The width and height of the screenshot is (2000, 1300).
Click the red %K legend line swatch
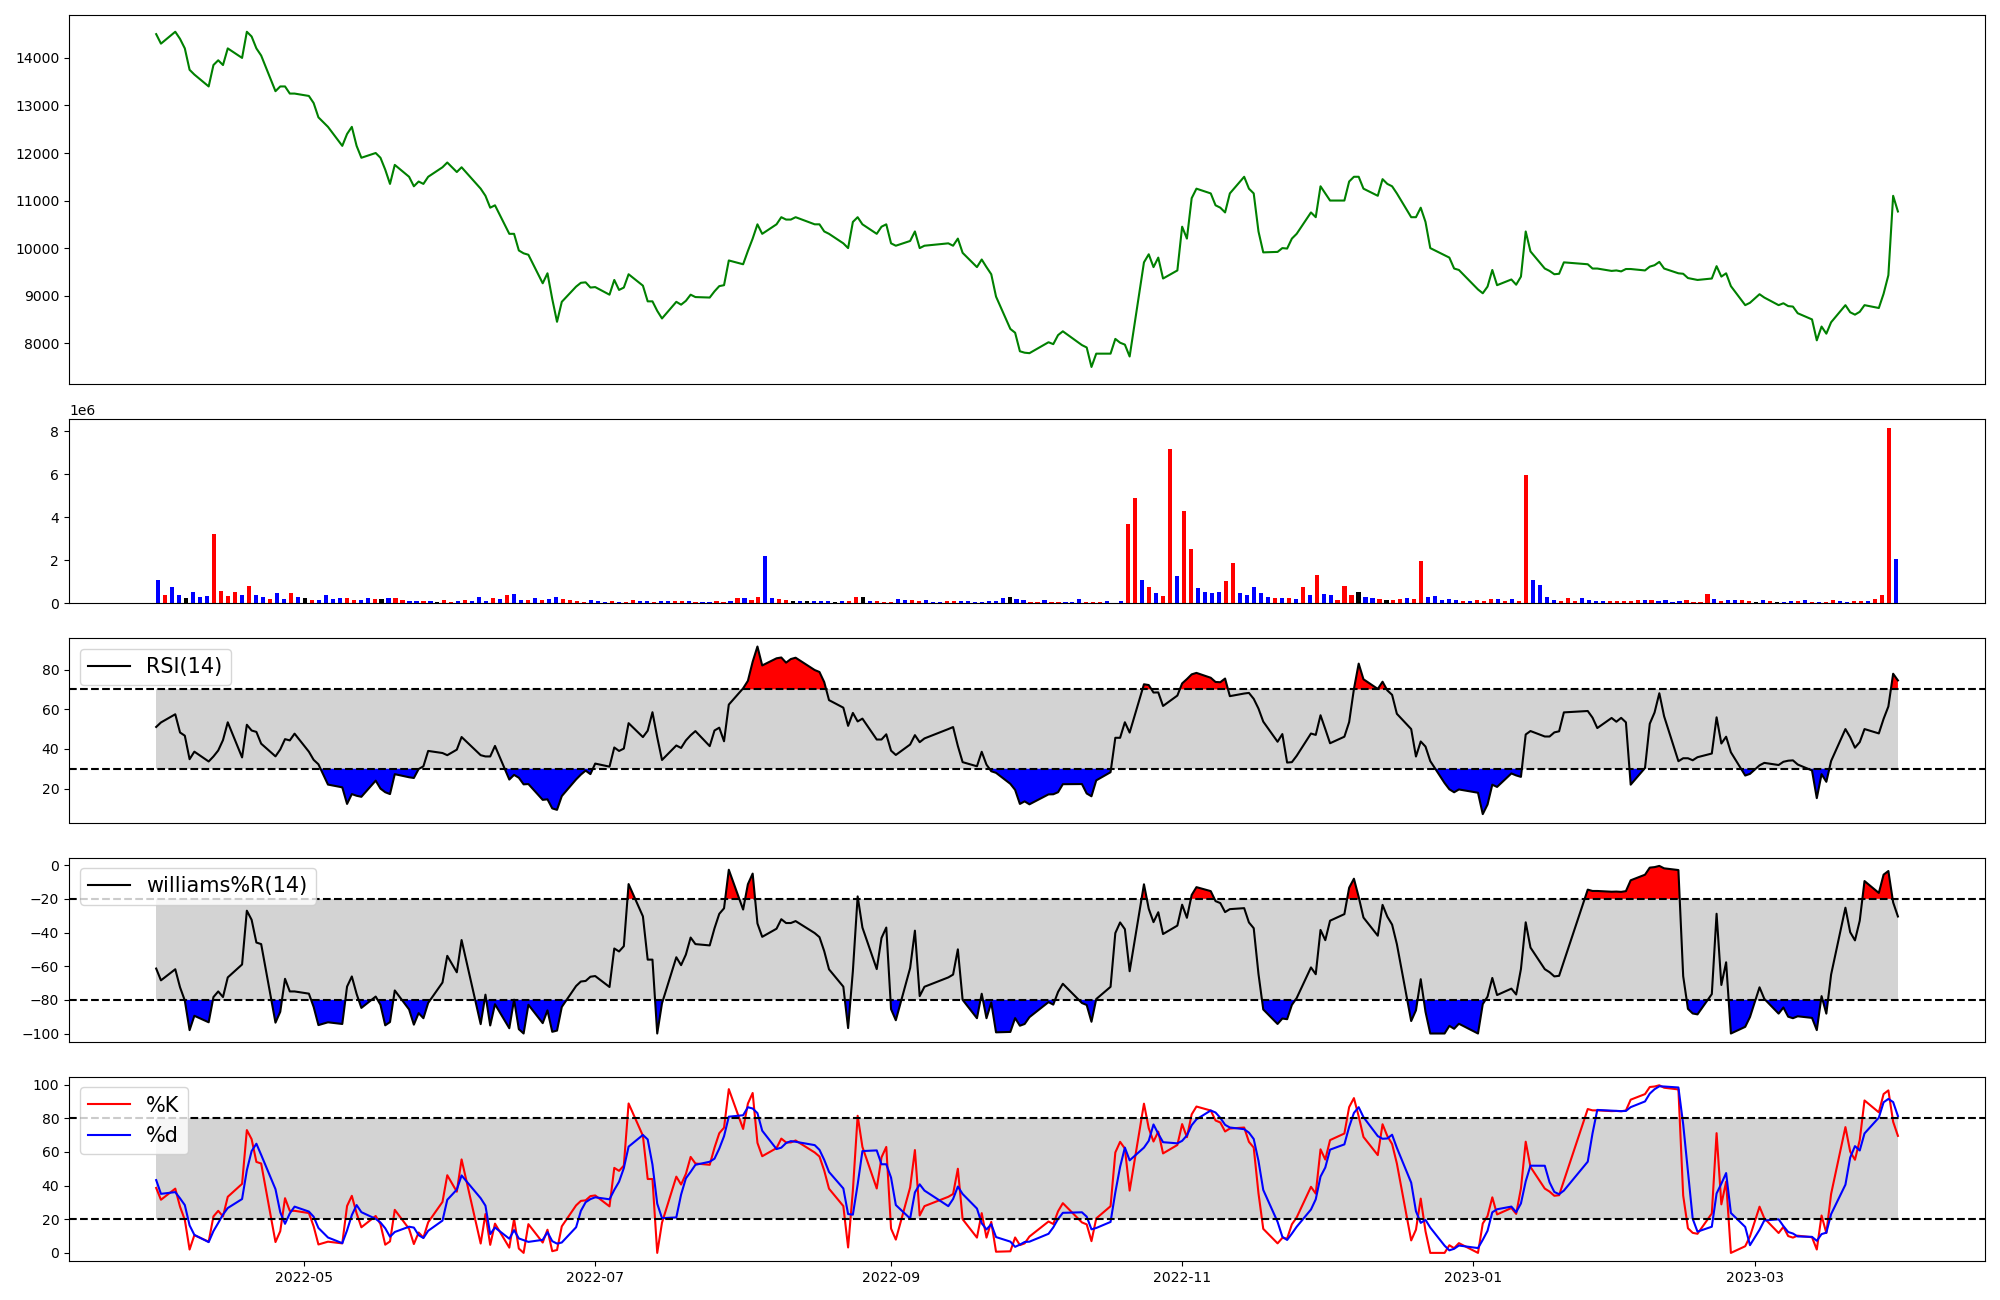pos(109,1105)
